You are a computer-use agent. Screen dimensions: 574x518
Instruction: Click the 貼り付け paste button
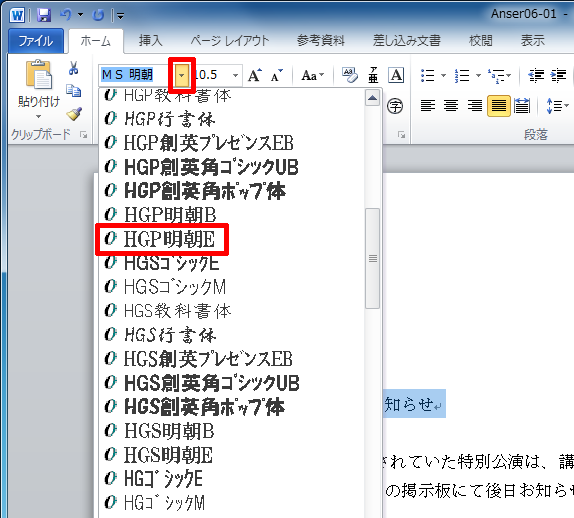(x=38, y=89)
